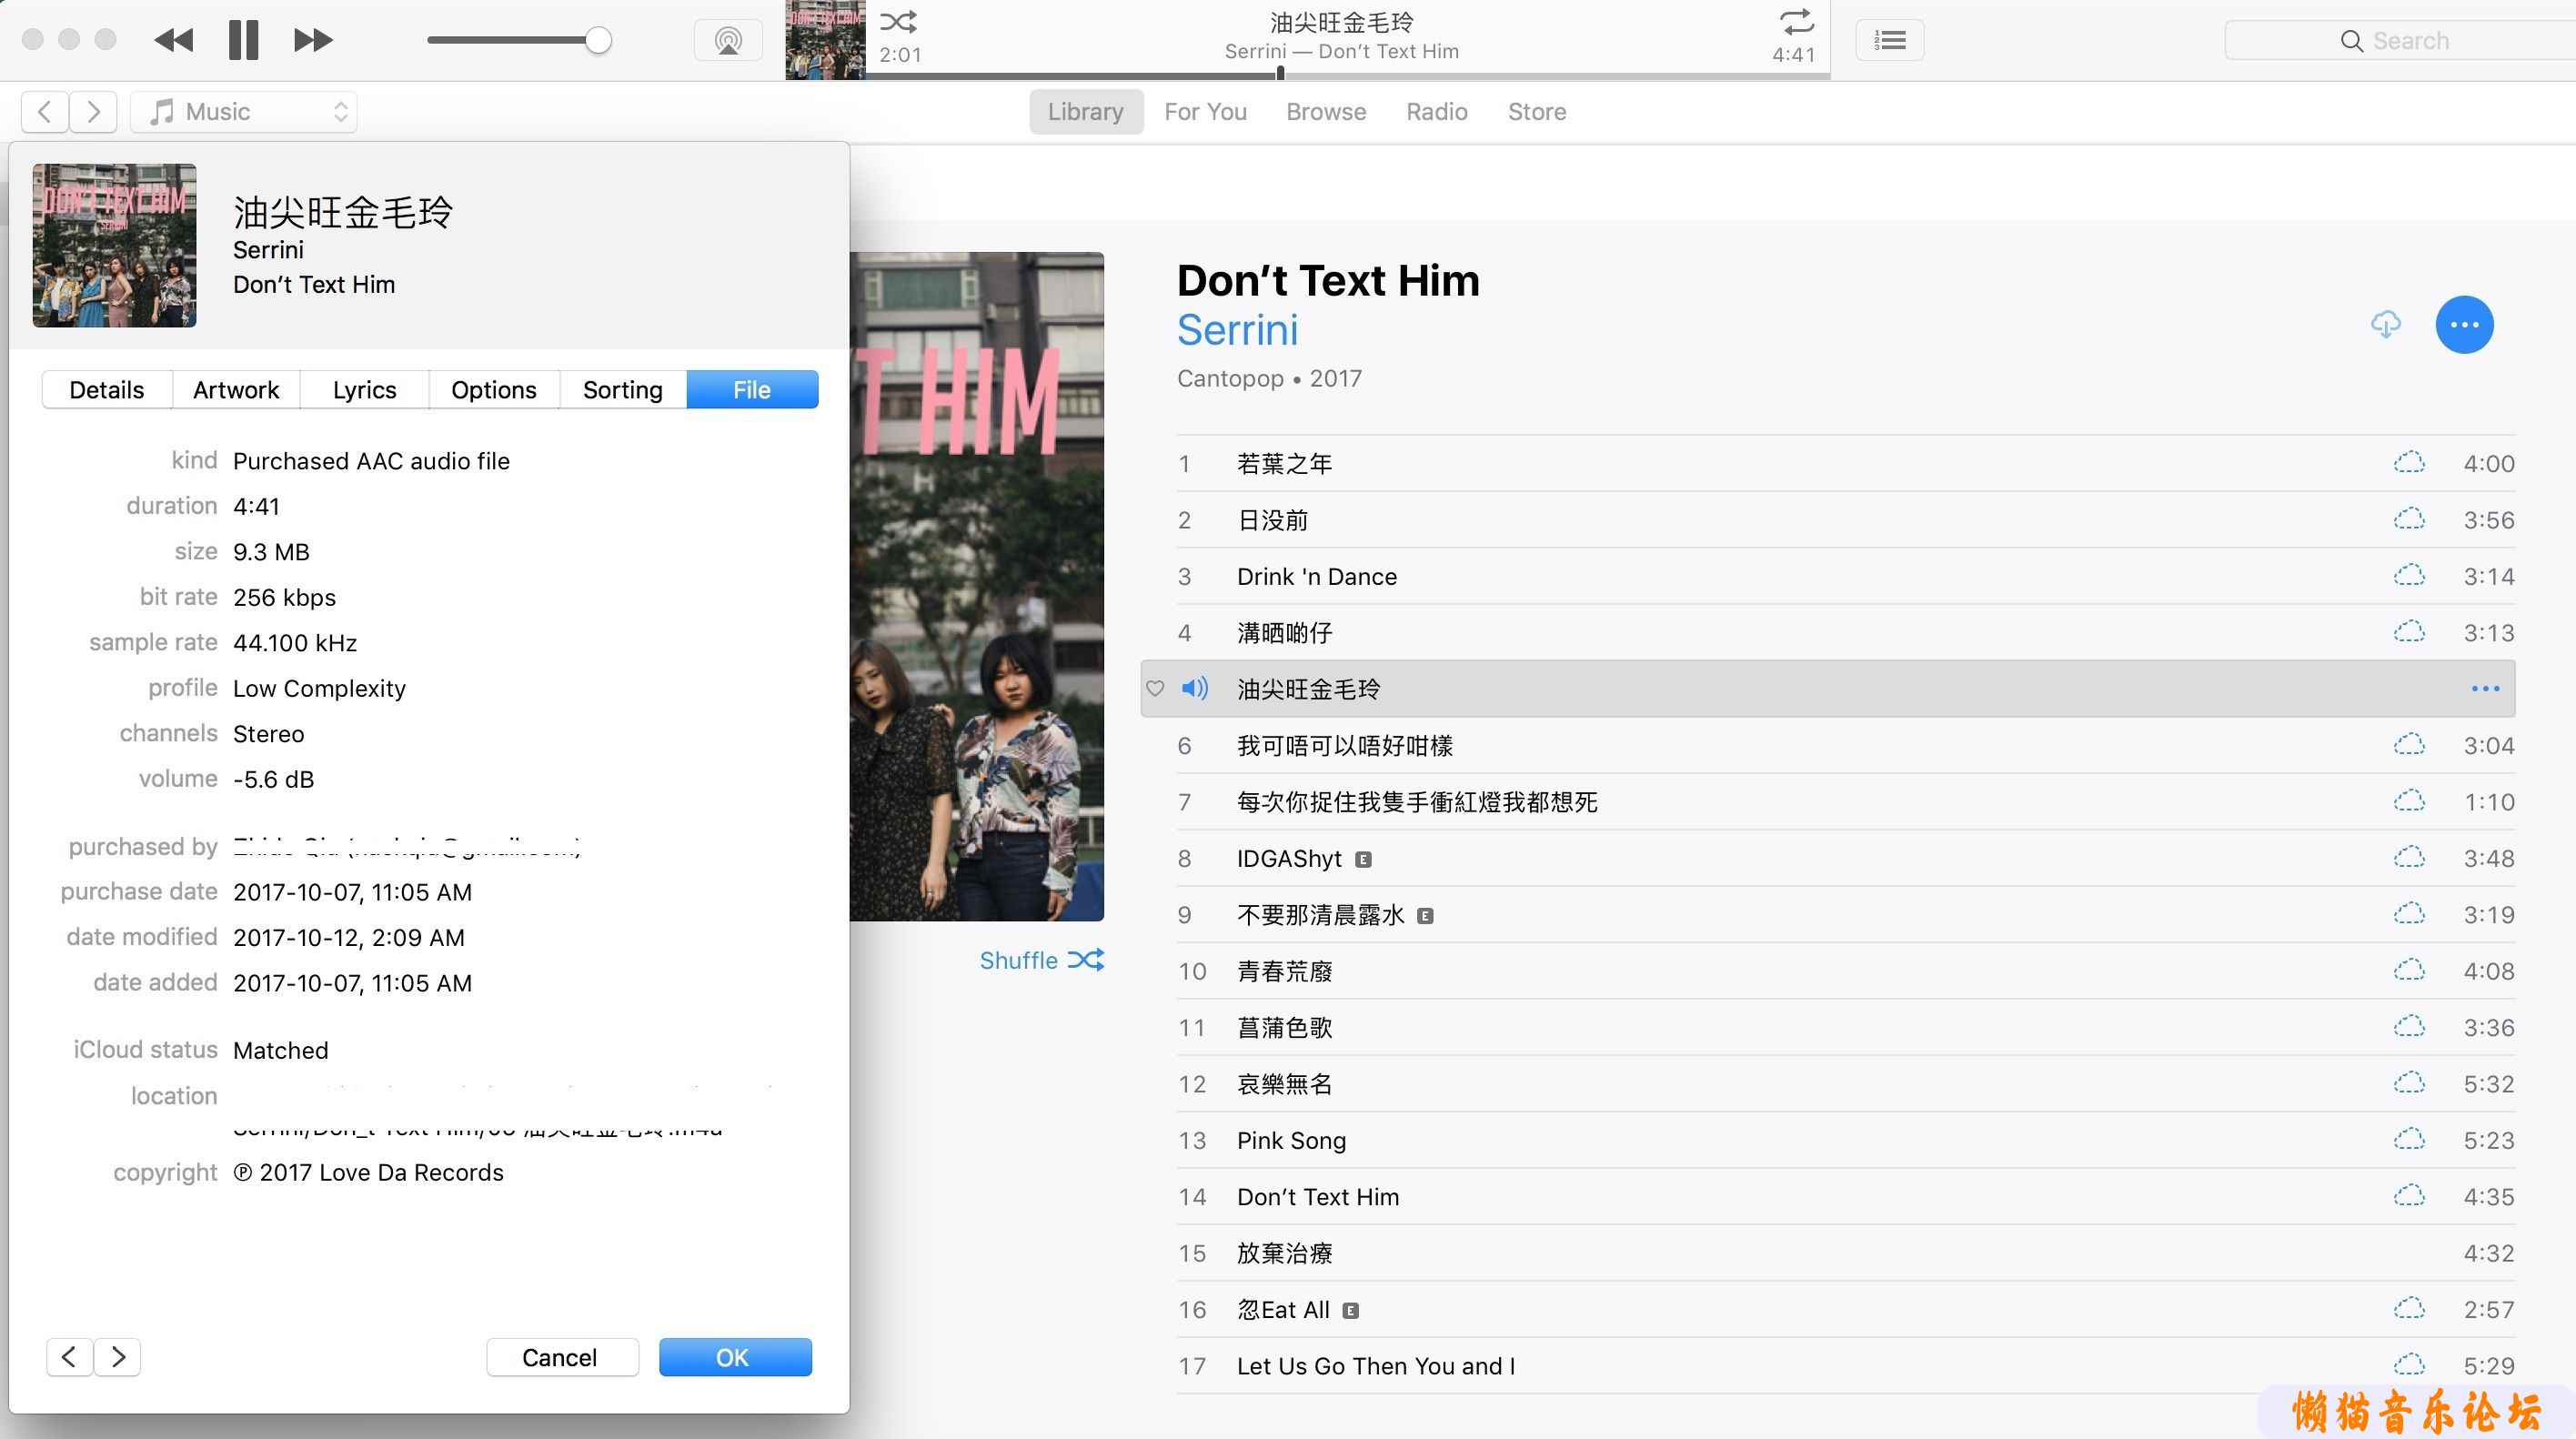2576x1439 pixels.
Task: Skip forward to the next track
Action: pyautogui.click(x=313, y=40)
